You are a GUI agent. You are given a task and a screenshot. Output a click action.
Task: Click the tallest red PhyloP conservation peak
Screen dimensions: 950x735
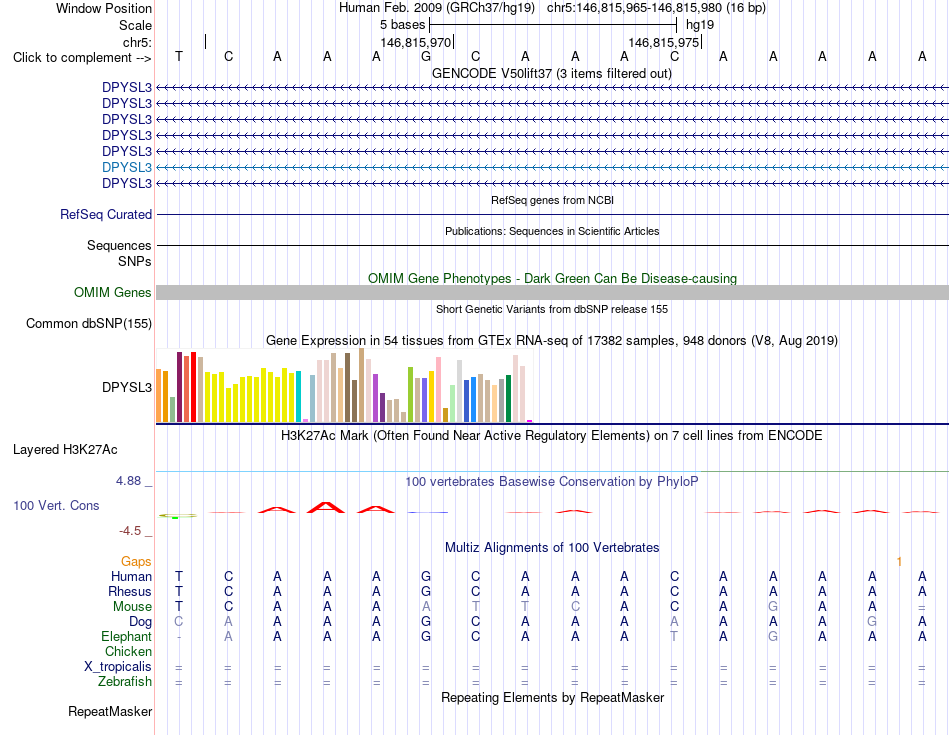click(326, 507)
